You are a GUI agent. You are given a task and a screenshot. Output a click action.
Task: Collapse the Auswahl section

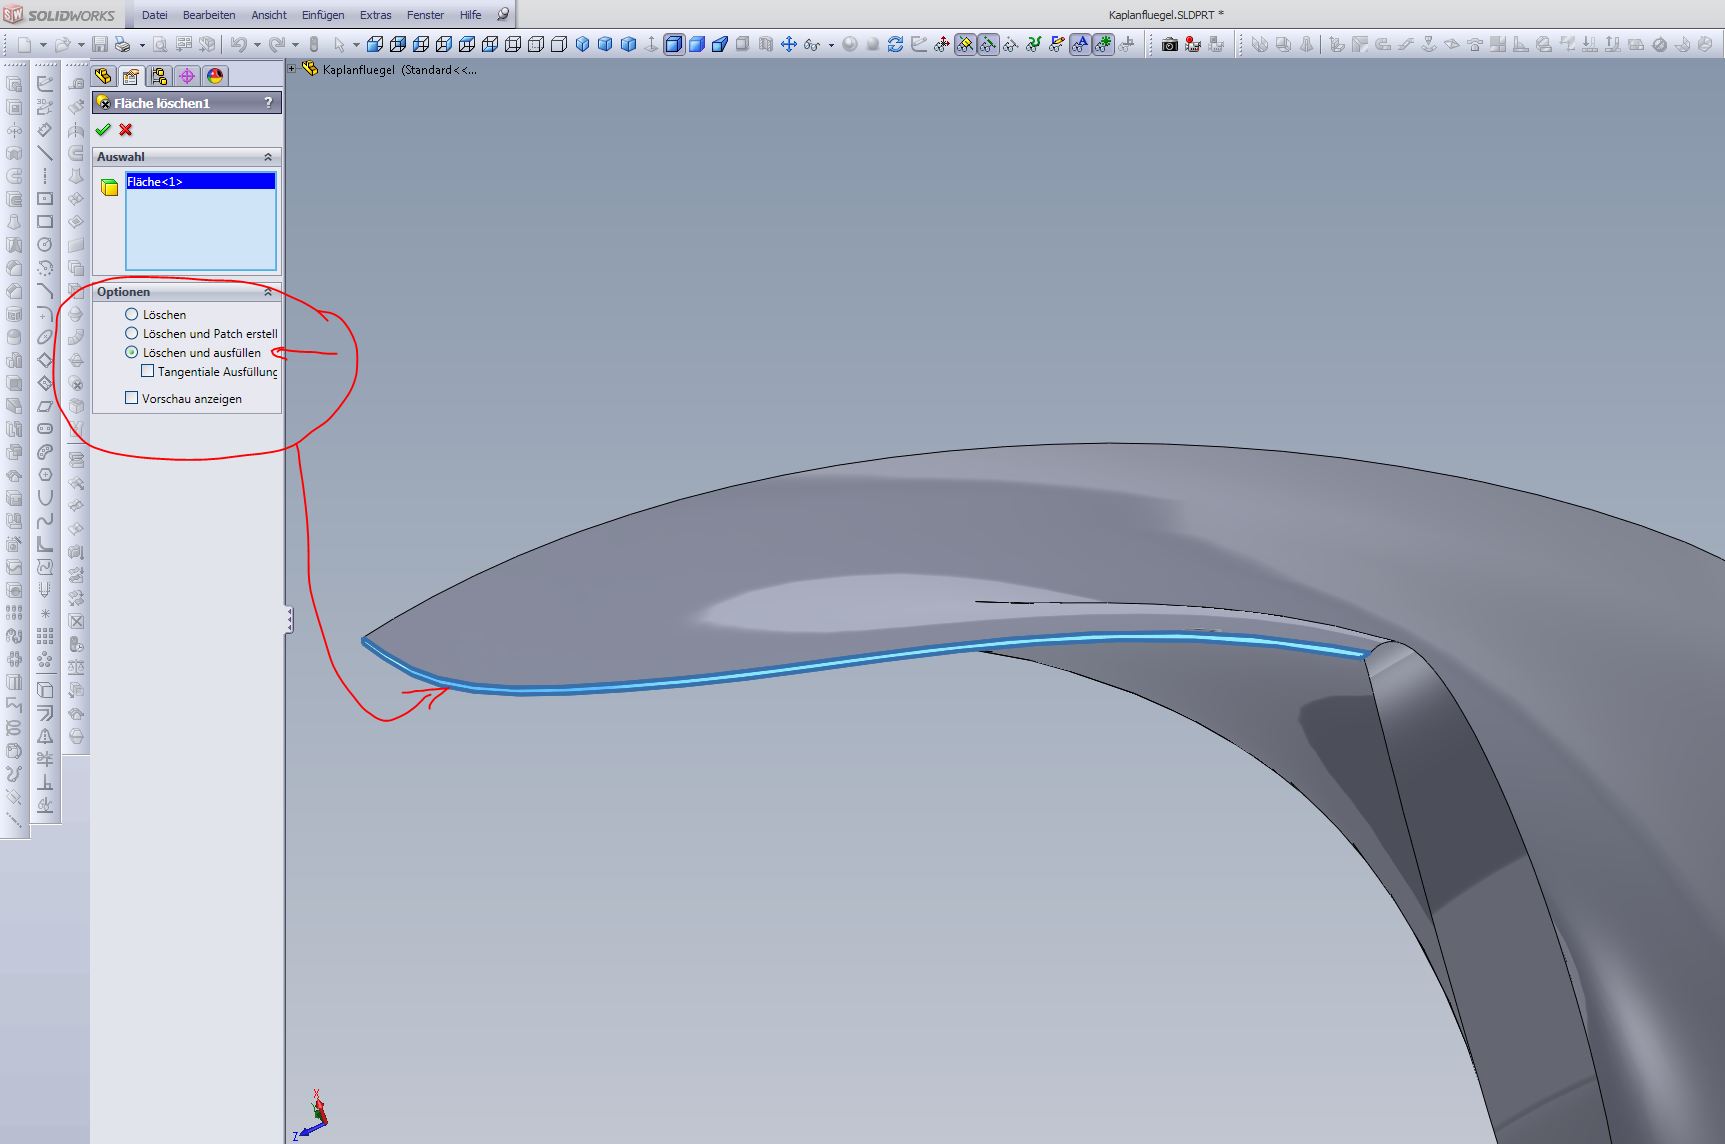pyautogui.click(x=268, y=157)
